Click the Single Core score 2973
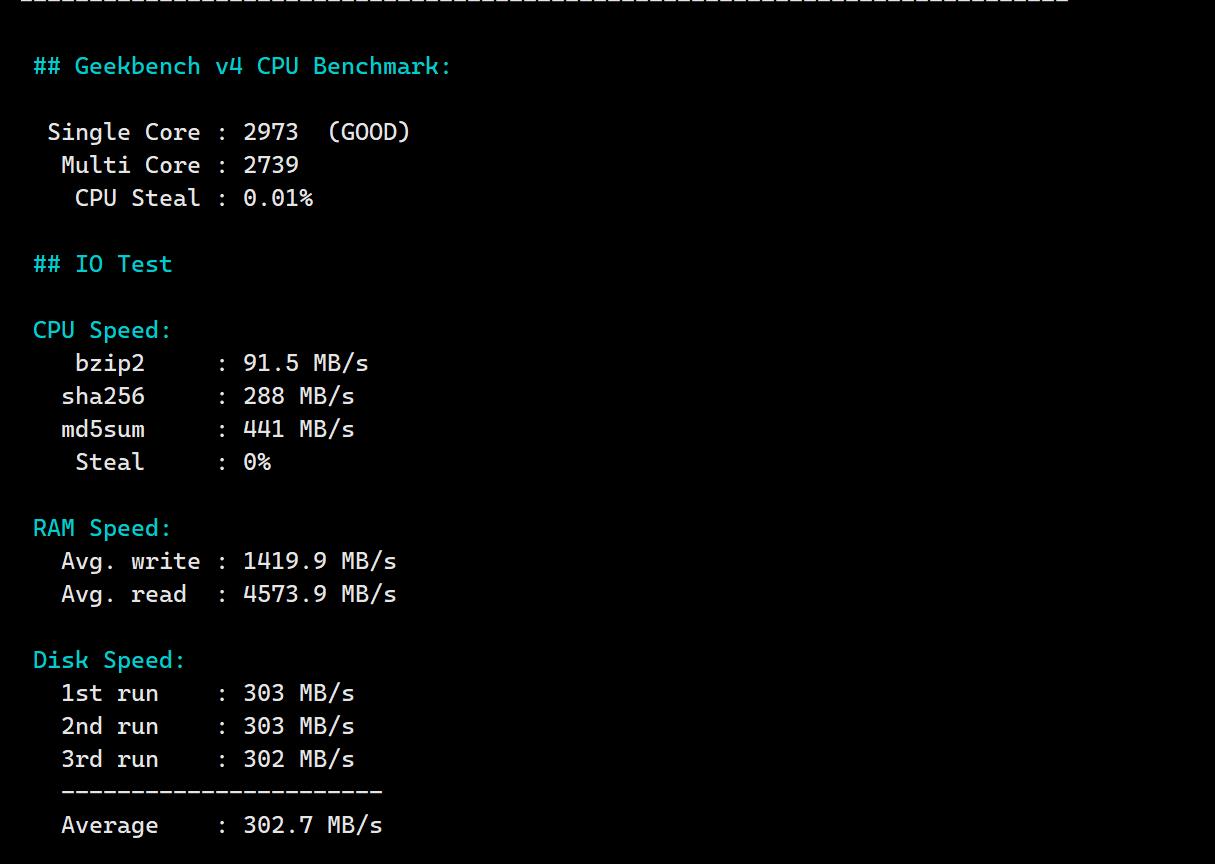The height and width of the screenshot is (864, 1215). [x=270, y=132]
